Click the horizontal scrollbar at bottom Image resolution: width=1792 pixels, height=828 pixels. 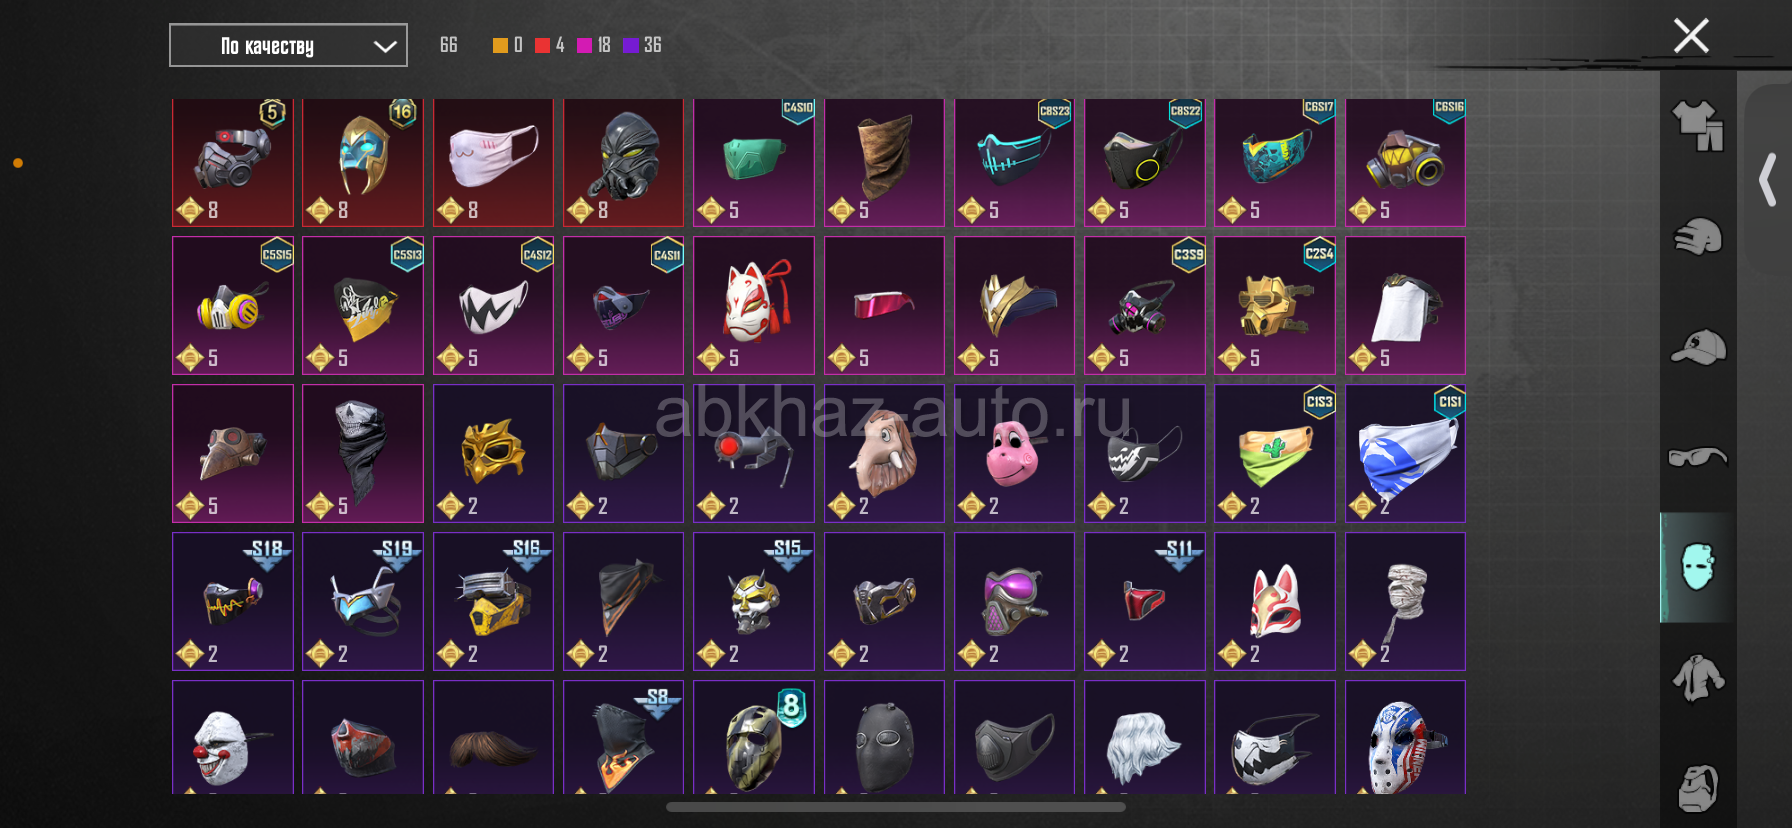click(896, 806)
